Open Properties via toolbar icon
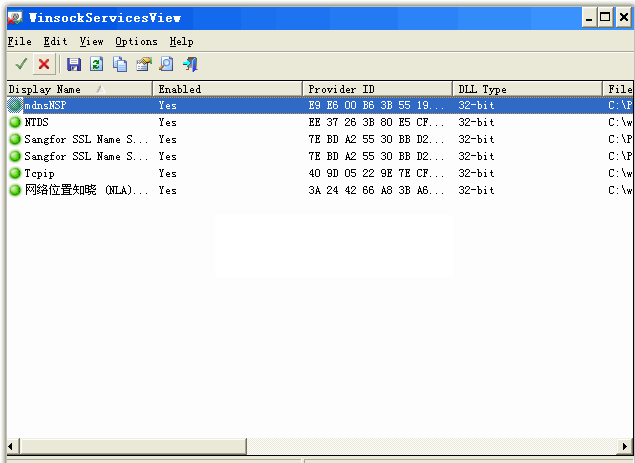Image resolution: width=635 pixels, height=463 pixels. [x=143, y=64]
